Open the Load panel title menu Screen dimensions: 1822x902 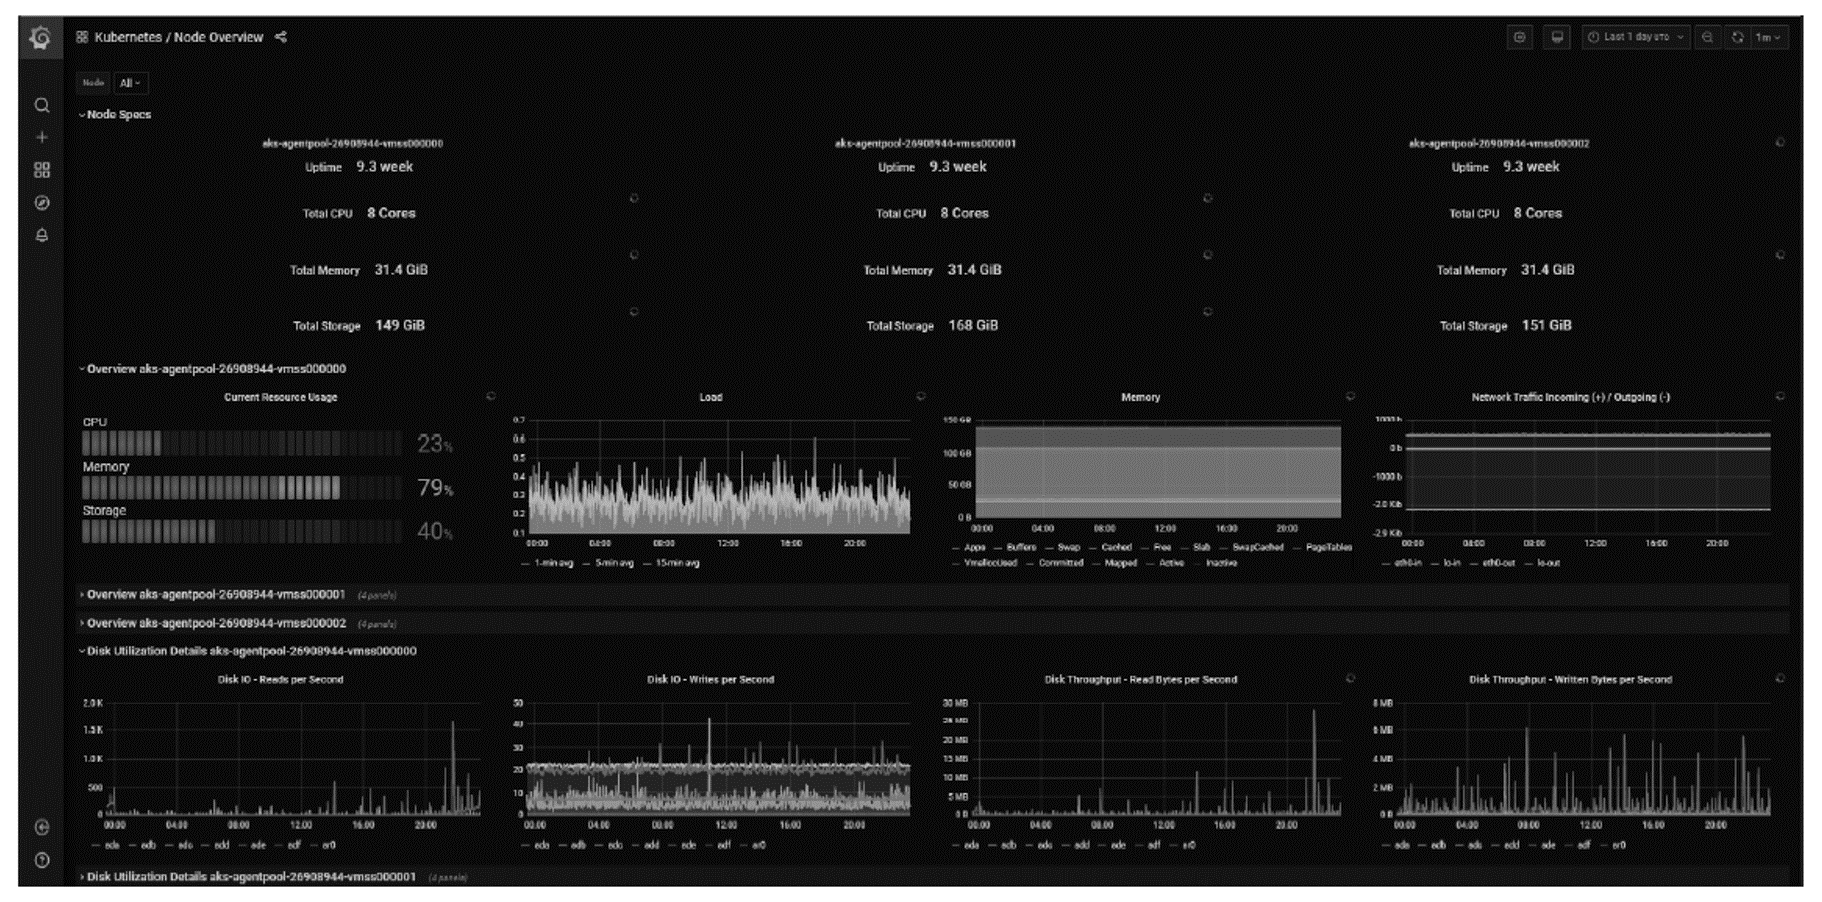pyautogui.click(x=710, y=397)
